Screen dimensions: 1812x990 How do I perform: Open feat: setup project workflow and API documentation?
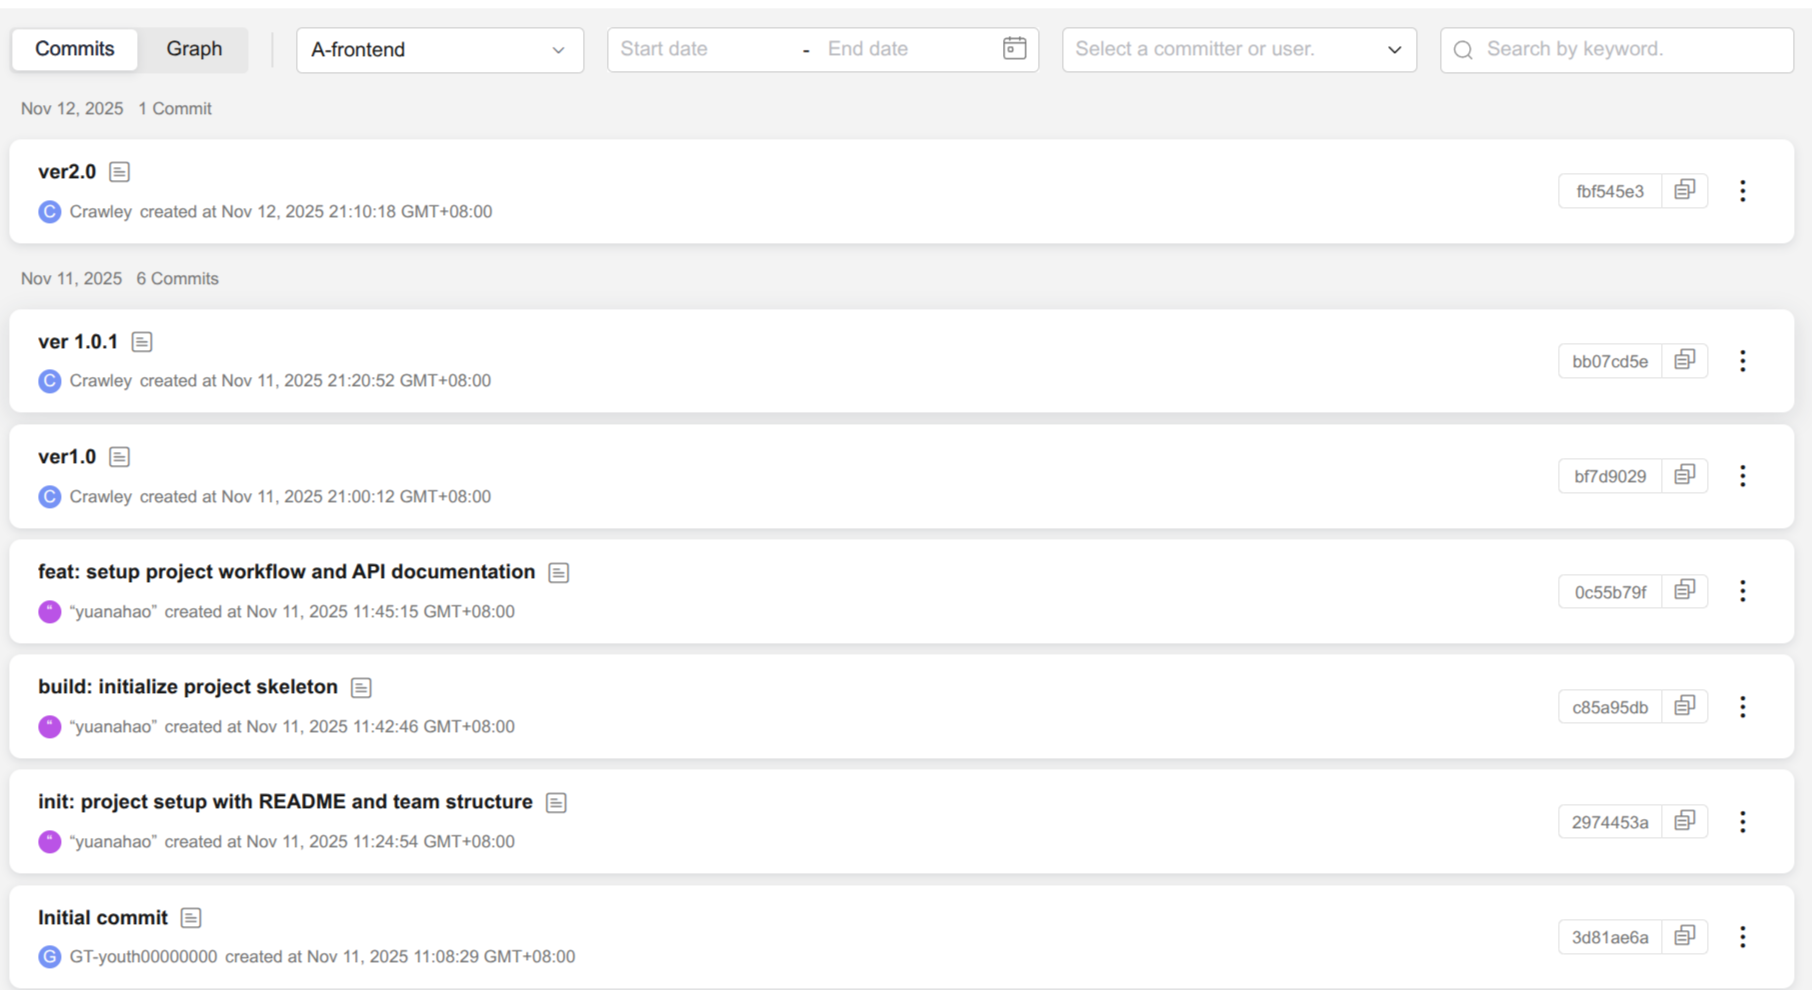287,572
